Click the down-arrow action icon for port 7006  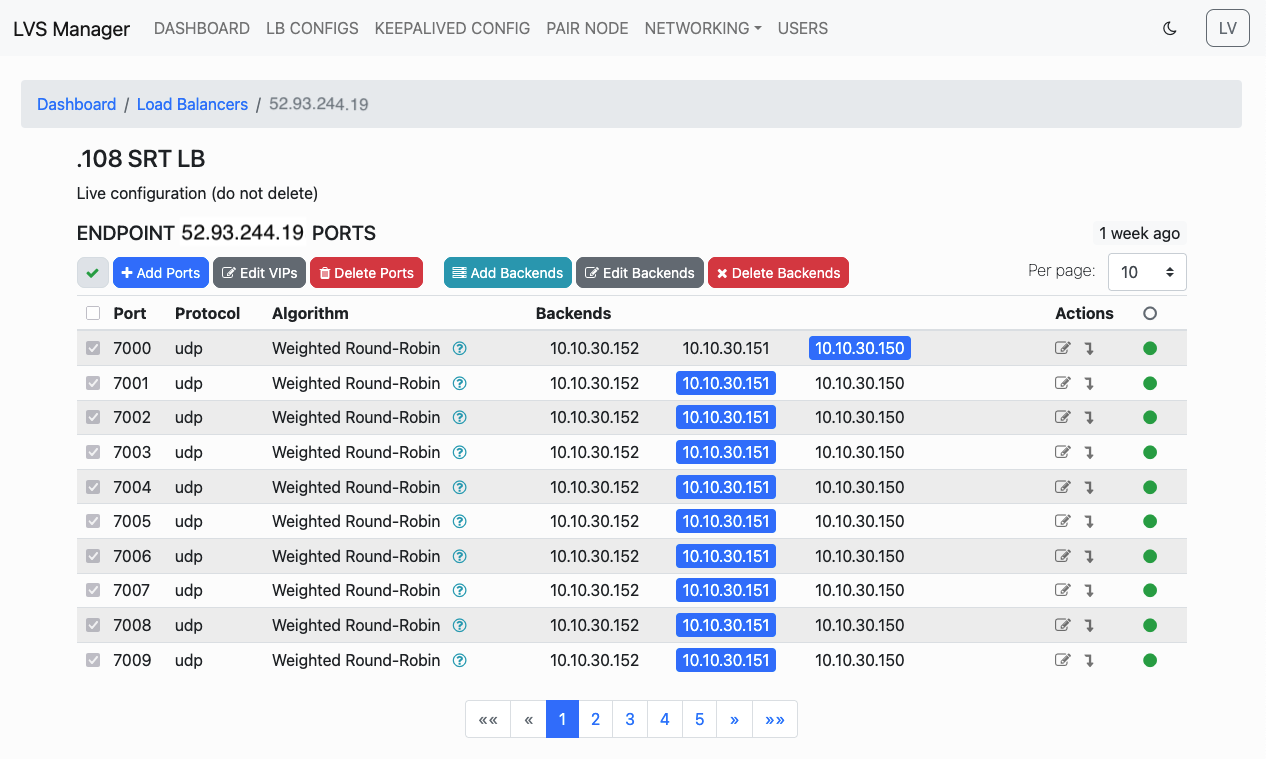(x=1089, y=556)
